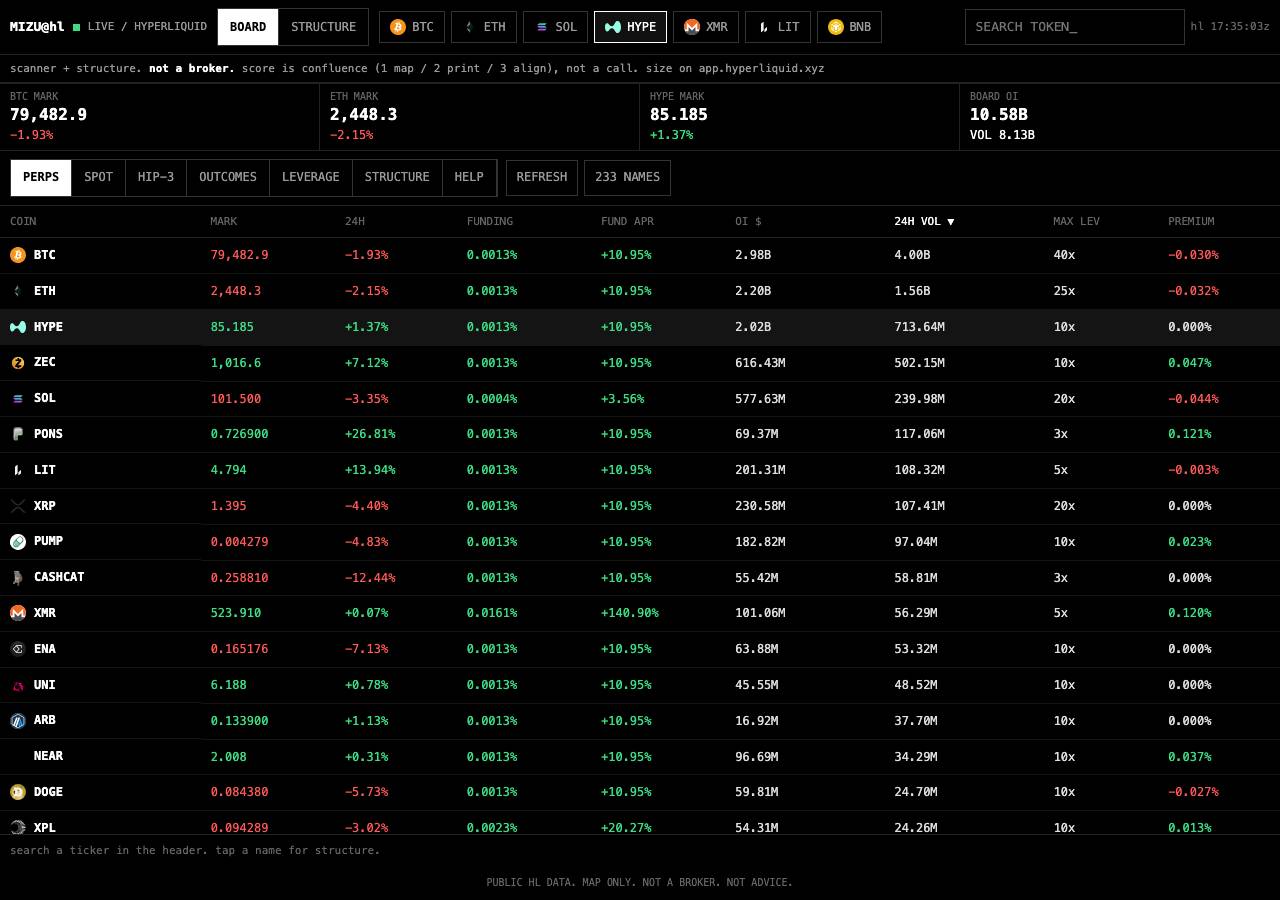
Task: Click PONS 24H change value +26.81%
Action: point(370,434)
